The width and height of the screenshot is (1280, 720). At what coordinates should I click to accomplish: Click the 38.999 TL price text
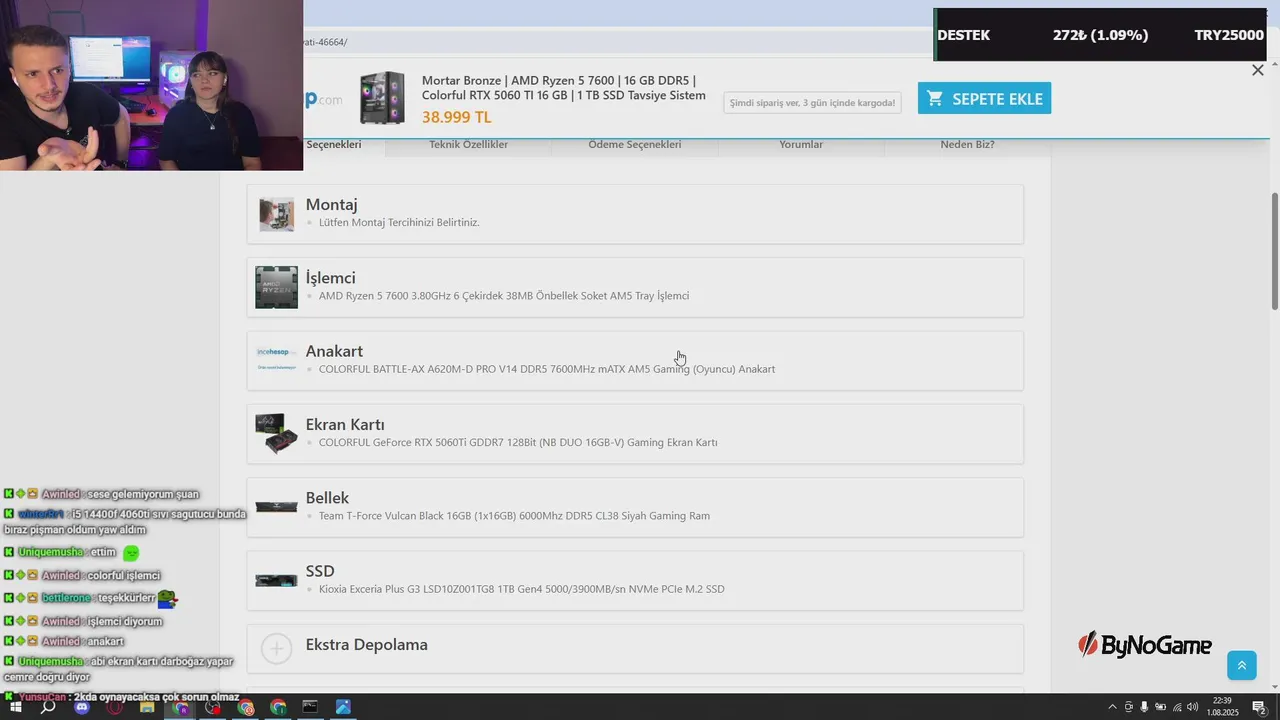click(x=456, y=117)
